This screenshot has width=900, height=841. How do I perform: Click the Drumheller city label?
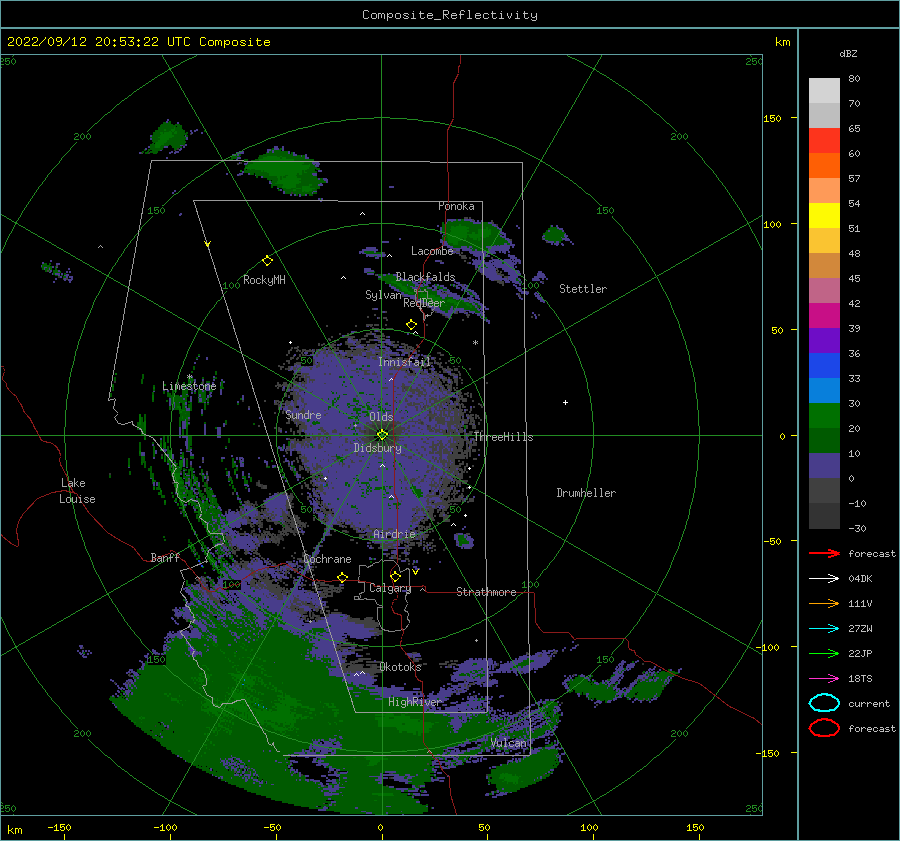[586, 493]
